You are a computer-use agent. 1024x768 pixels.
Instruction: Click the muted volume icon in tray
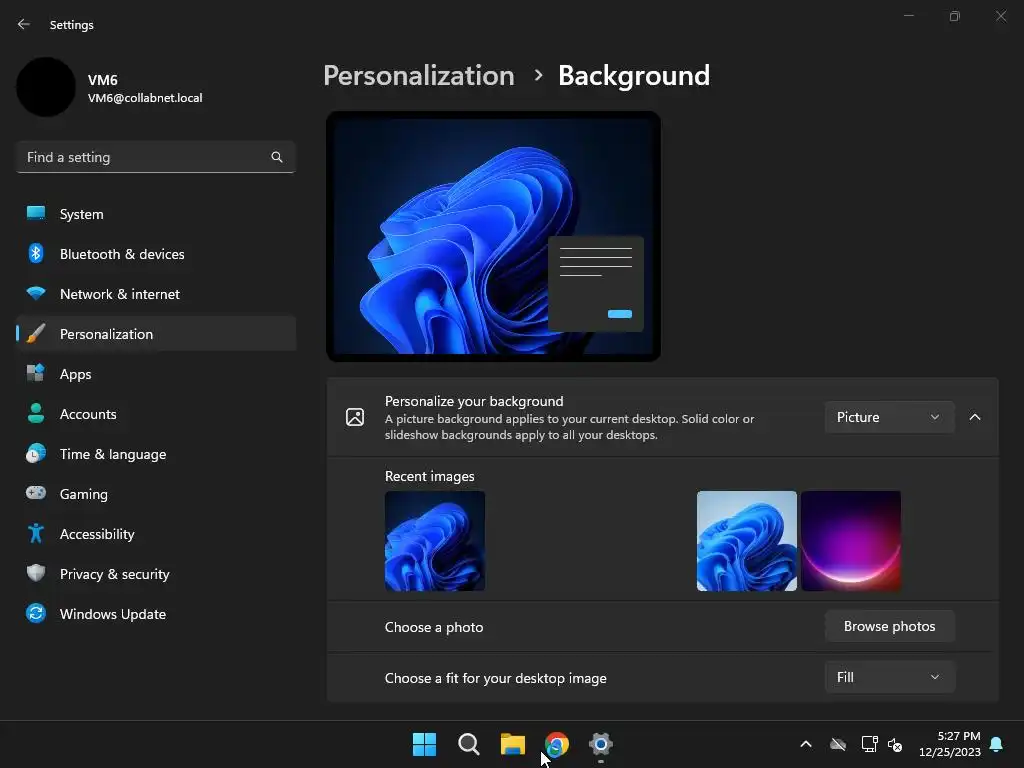tap(895, 744)
